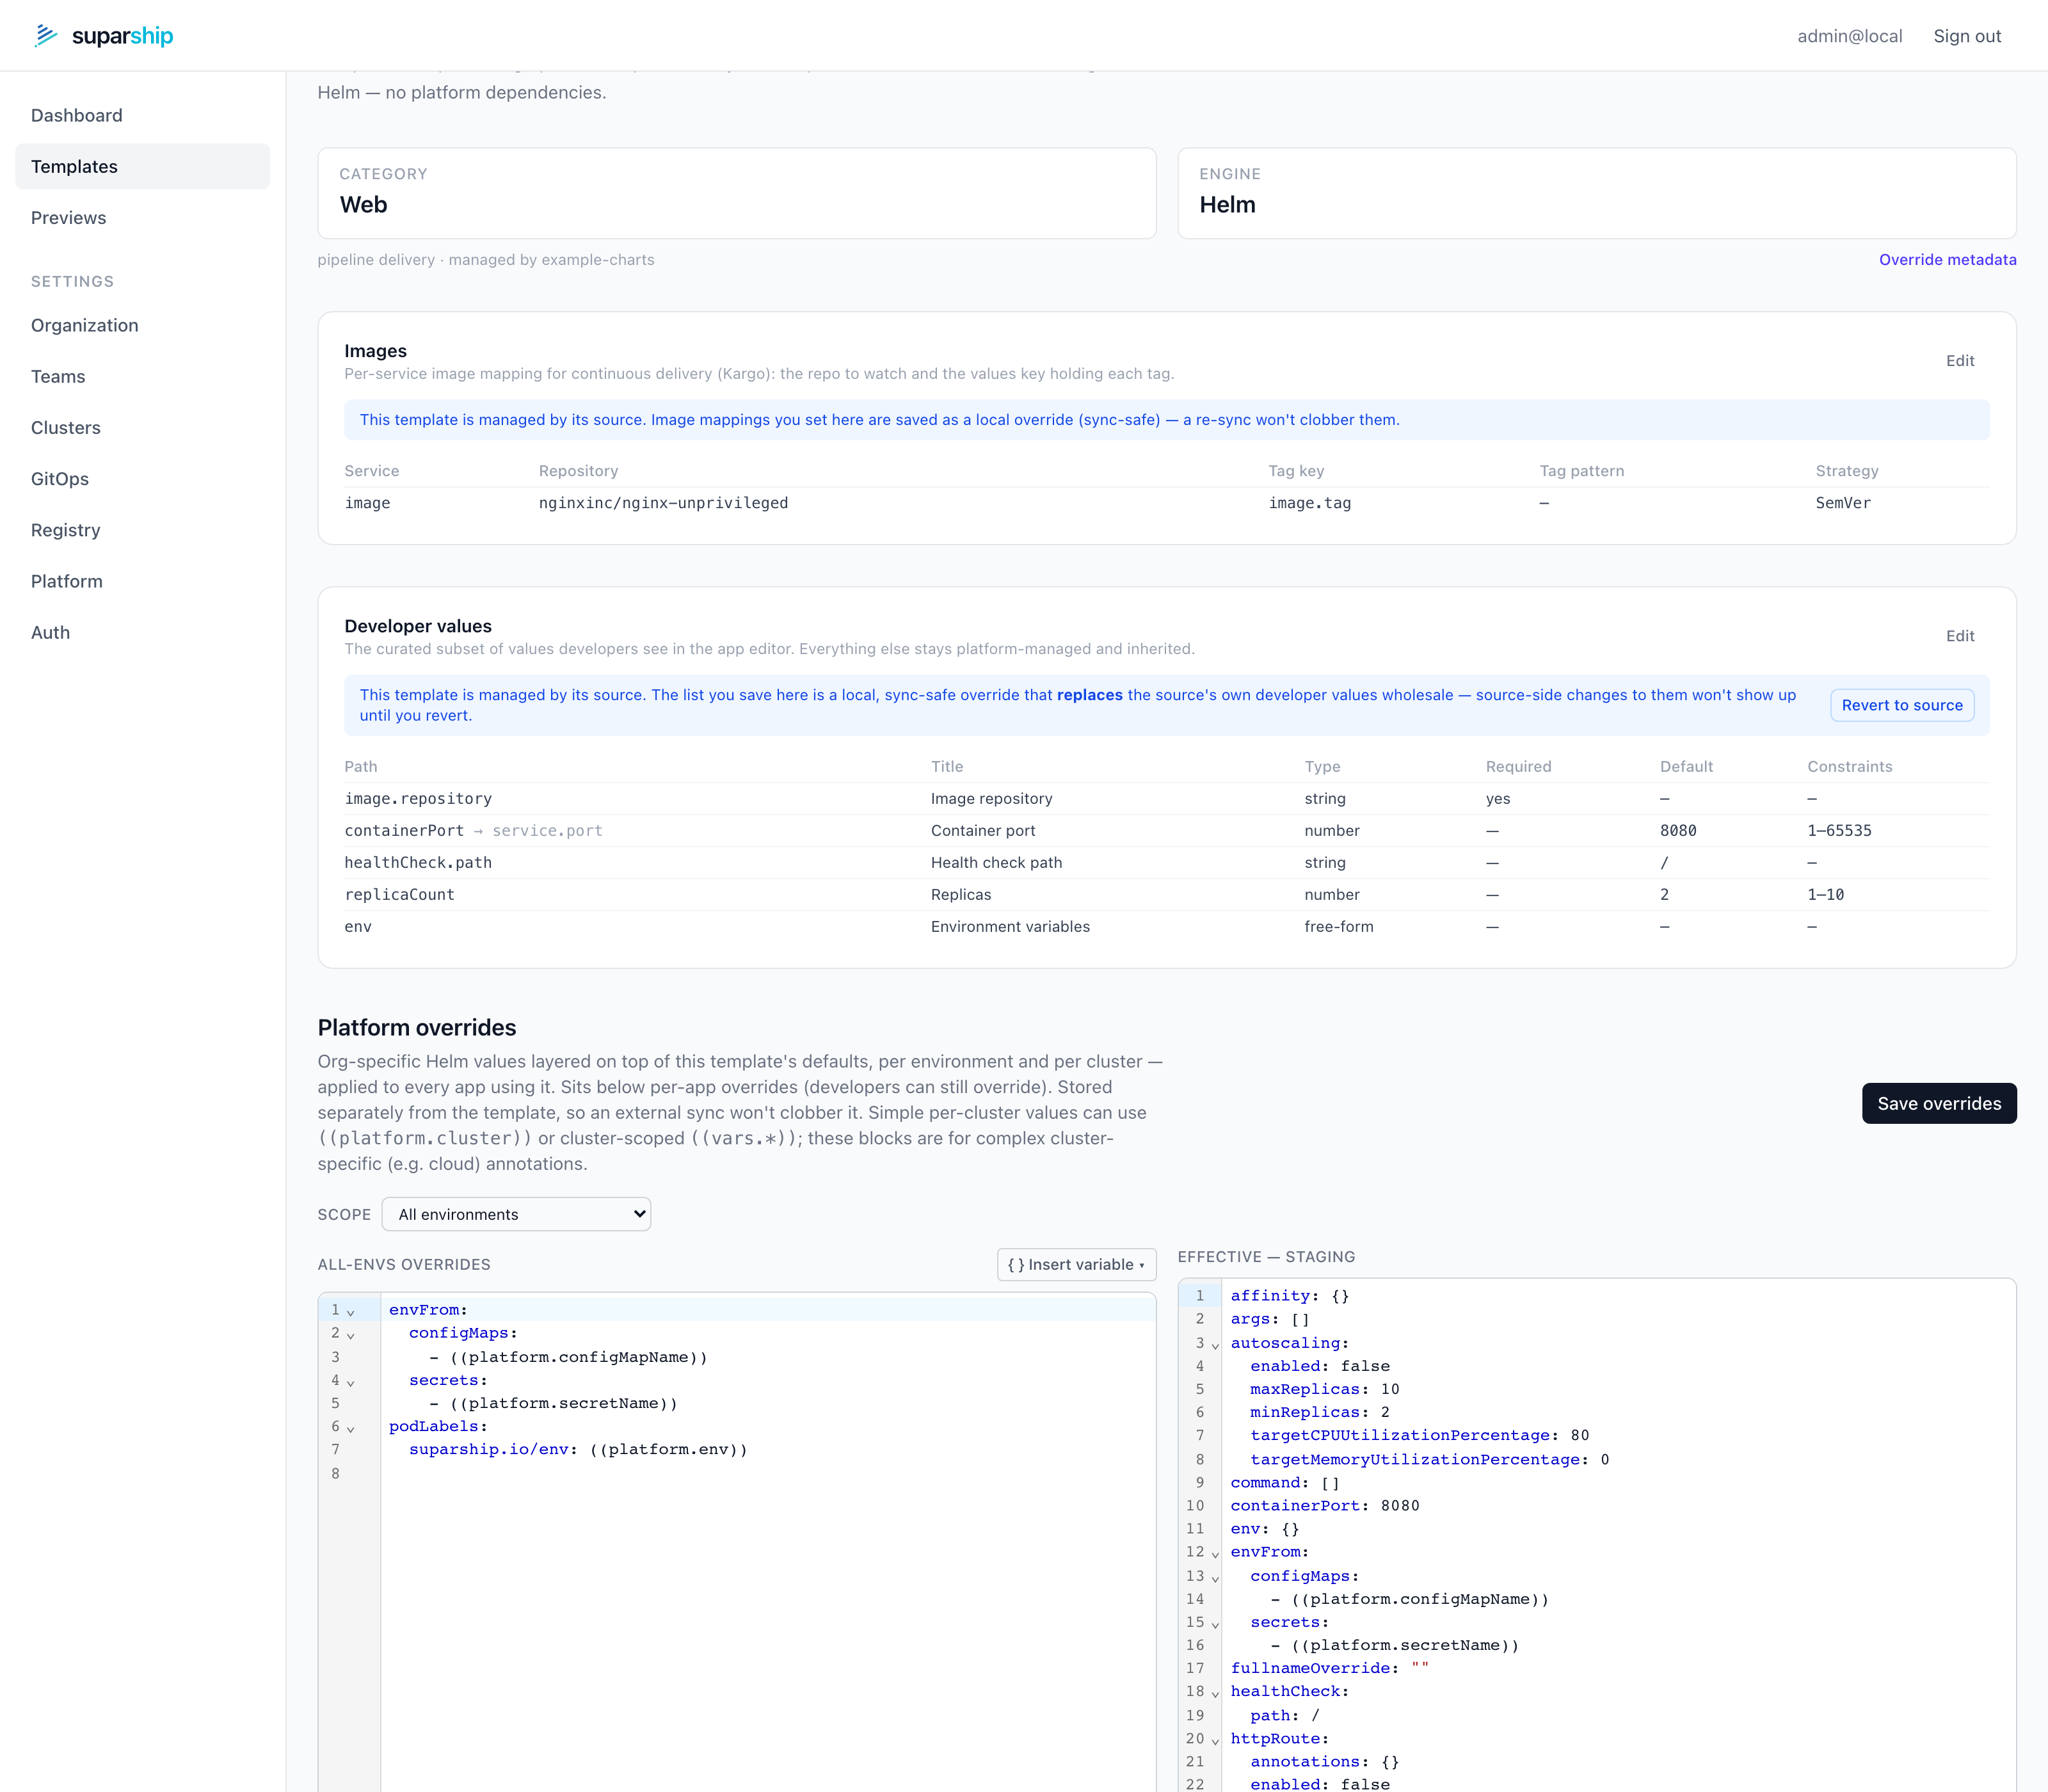Screen dimensions: 2048x1792
Task: Click image.tag tag key cell
Action: [1310, 503]
